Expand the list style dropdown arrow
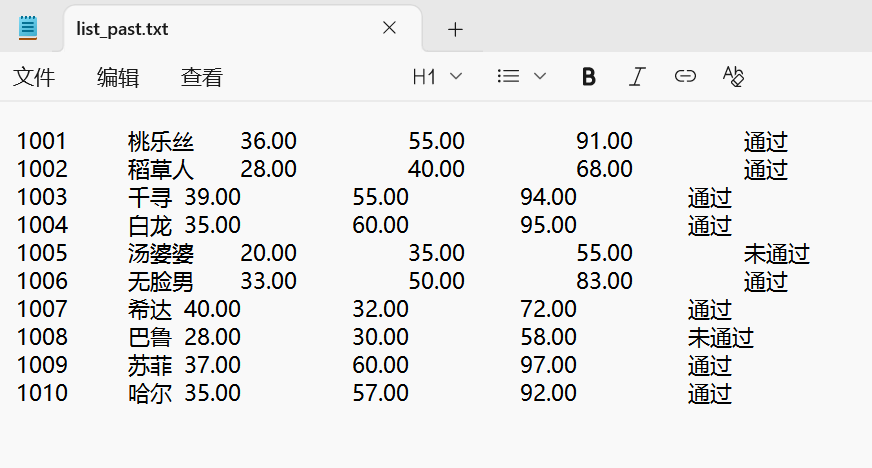 point(539,76)
